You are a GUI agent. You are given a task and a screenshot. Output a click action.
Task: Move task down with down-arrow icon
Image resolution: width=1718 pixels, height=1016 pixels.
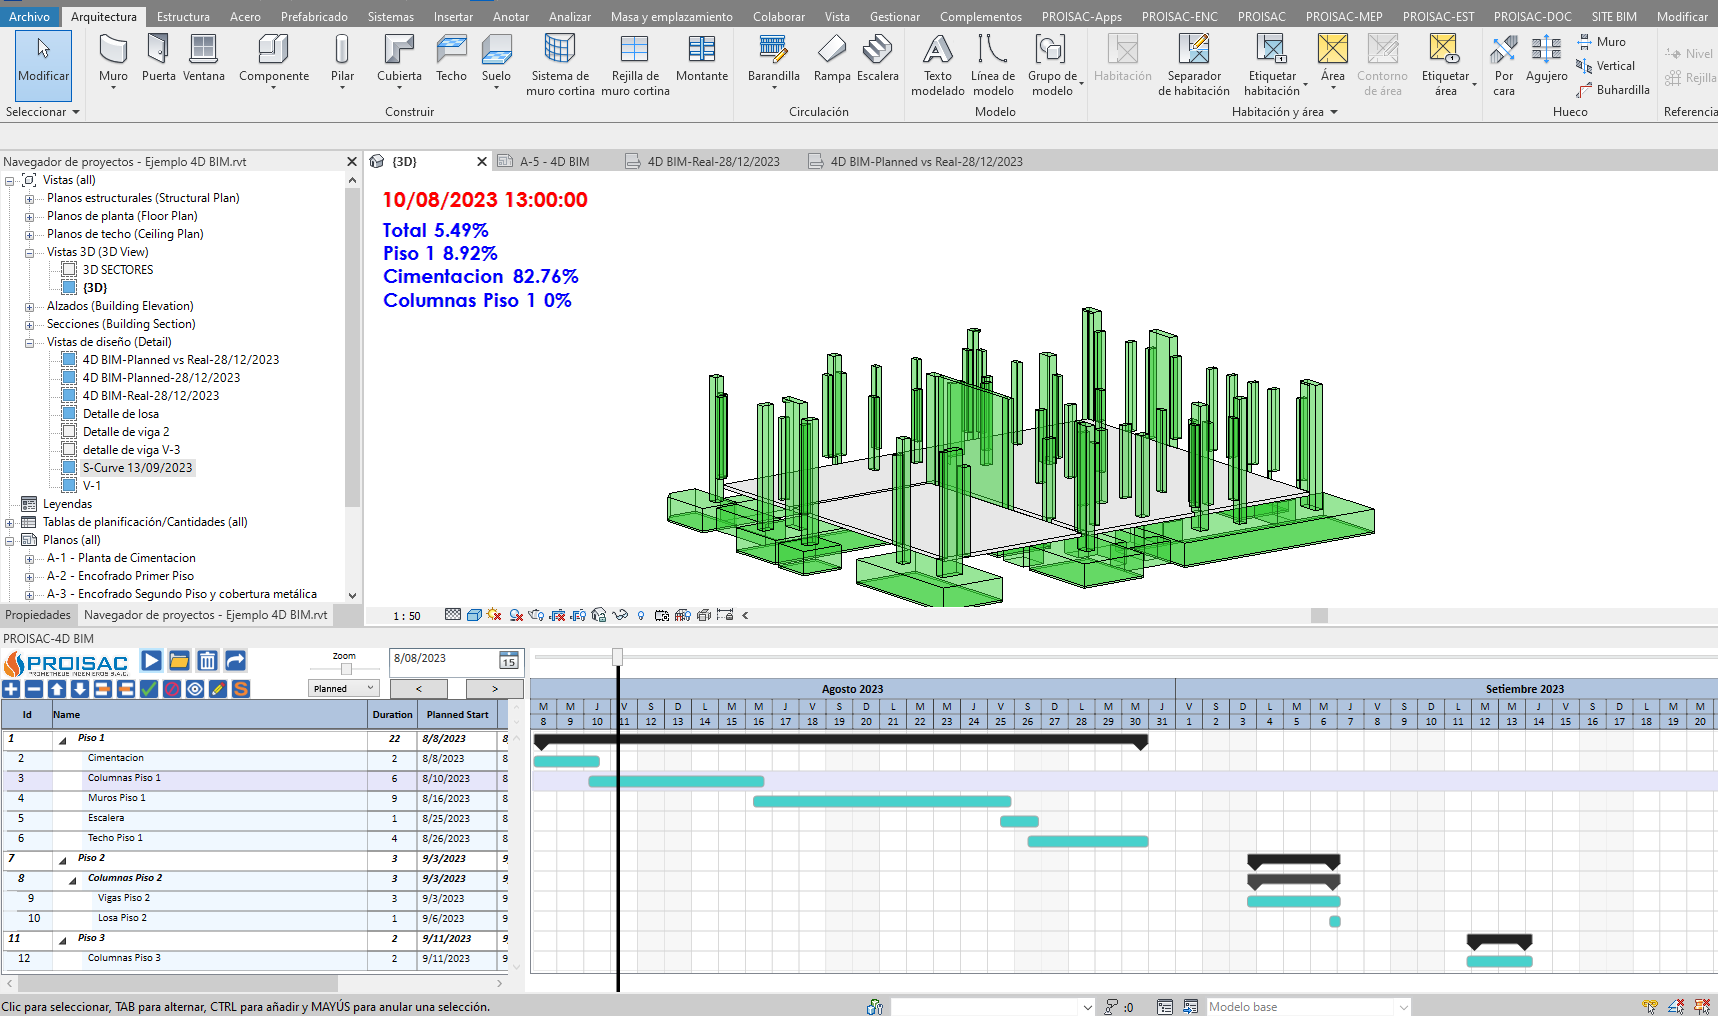pyautogui.click(x=80, y=689)
